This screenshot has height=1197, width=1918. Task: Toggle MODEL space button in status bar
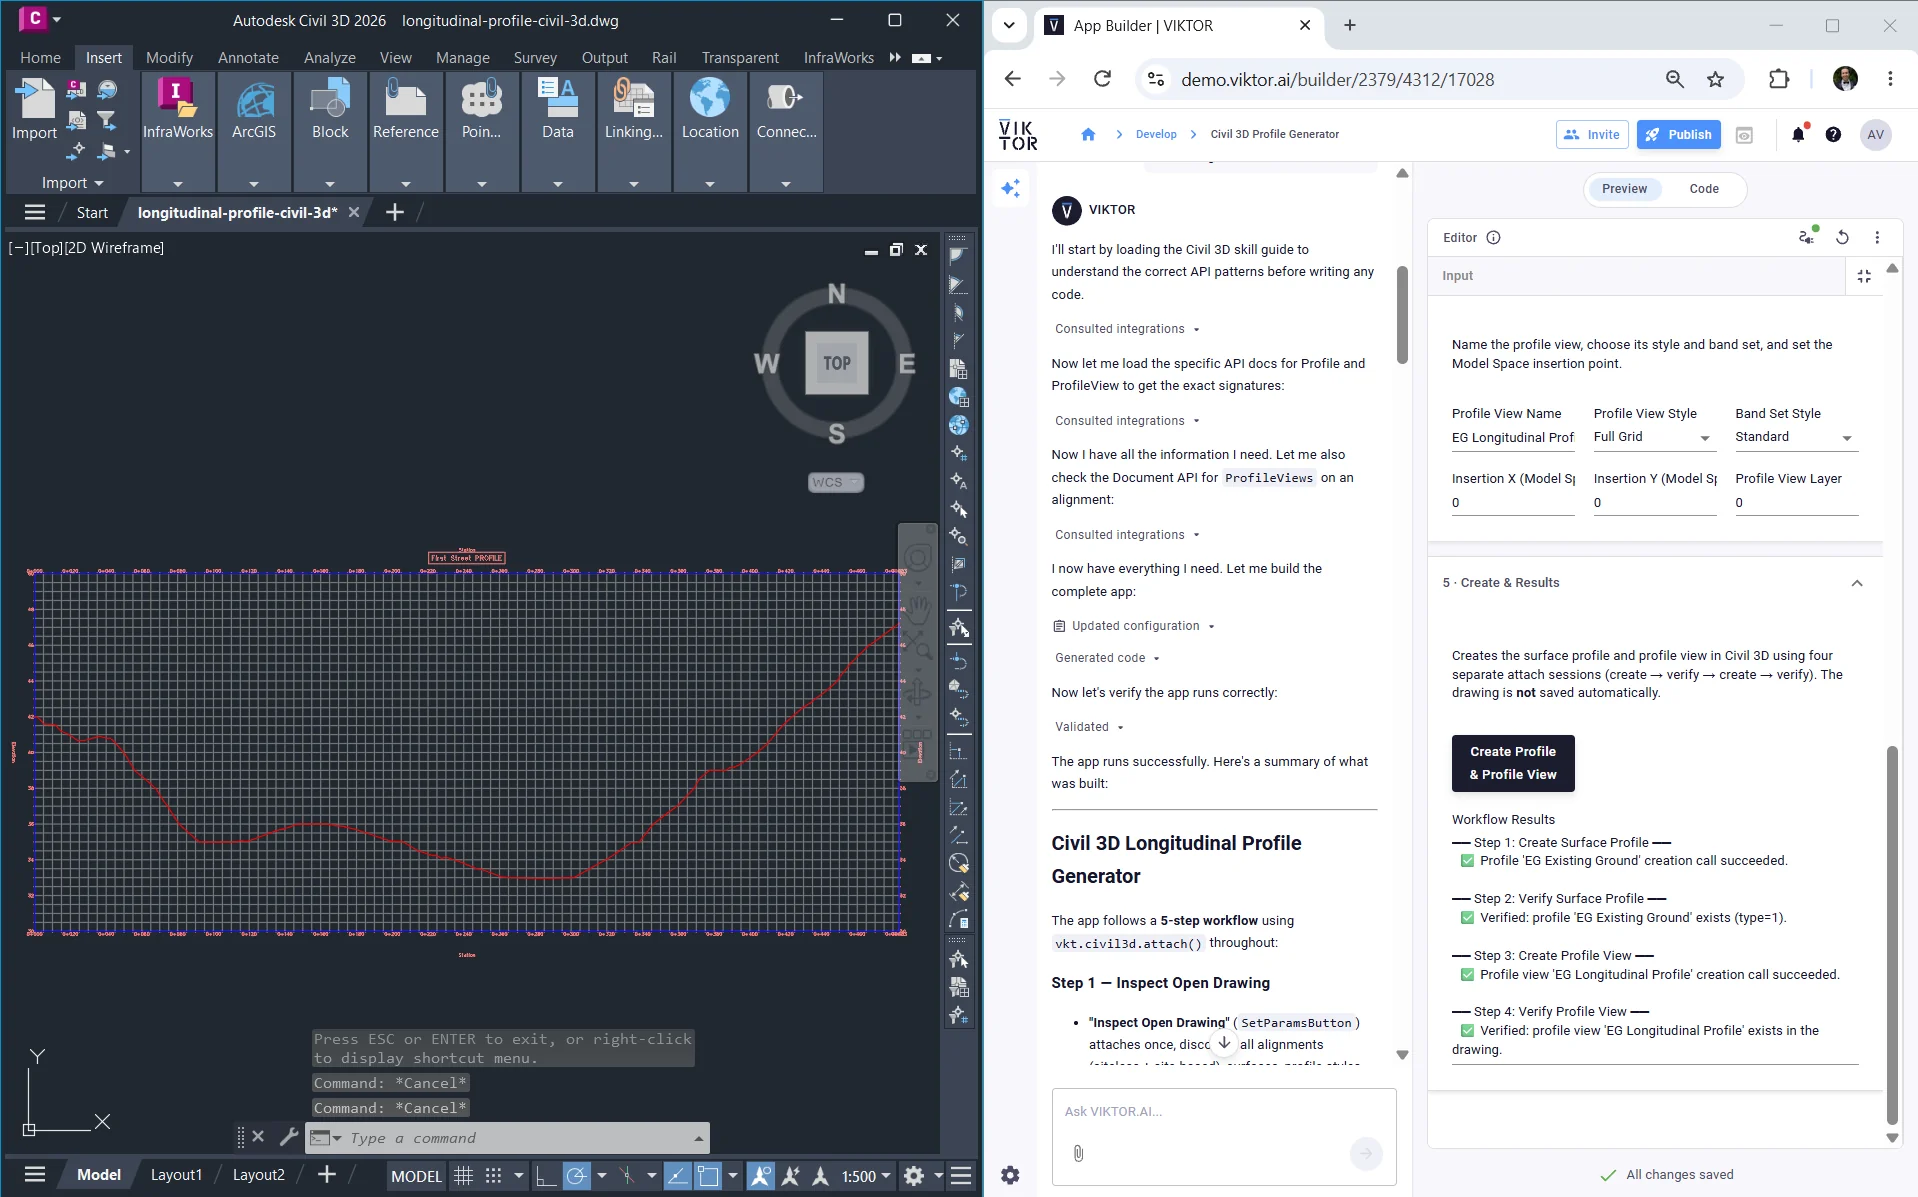[416, 1175]
